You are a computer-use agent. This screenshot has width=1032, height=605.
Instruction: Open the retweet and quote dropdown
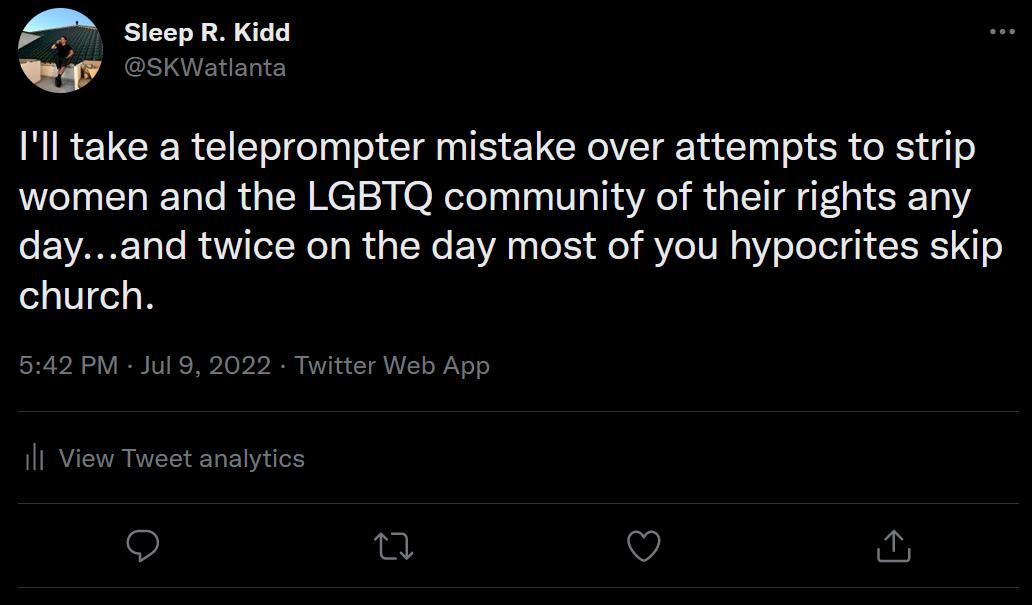tap(394, 546)
